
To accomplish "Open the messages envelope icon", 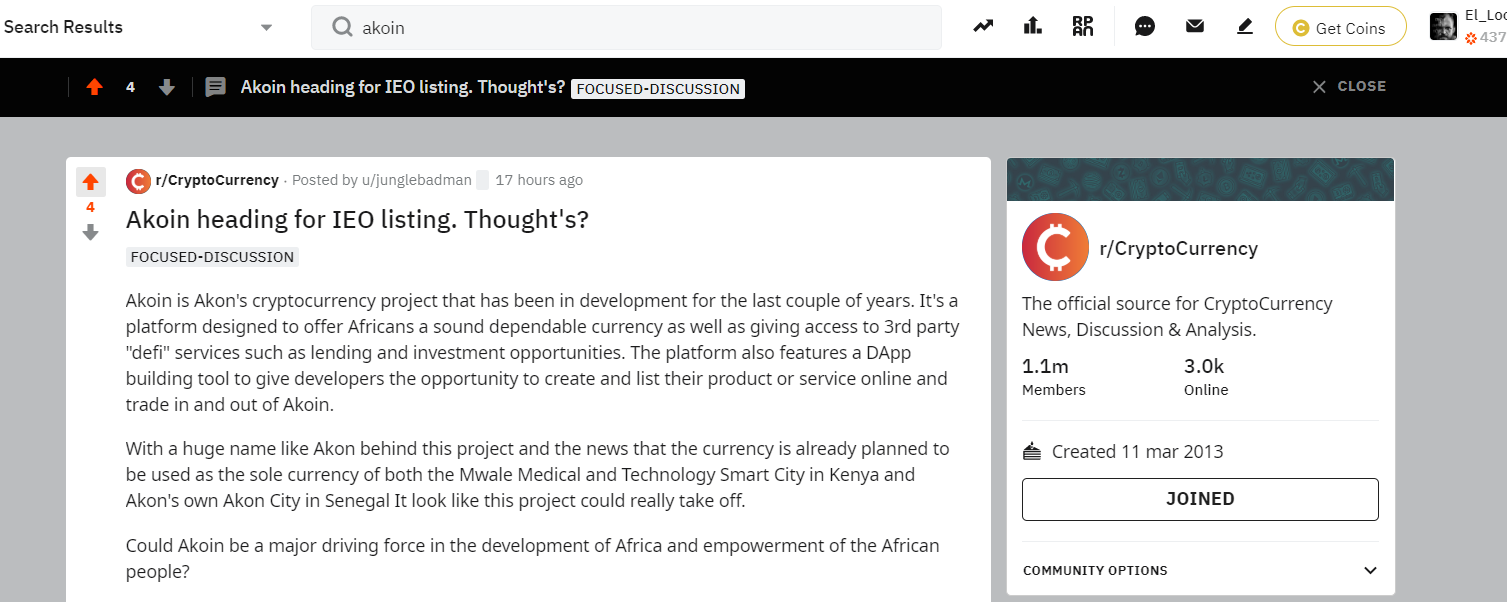I will point(1195,27).
